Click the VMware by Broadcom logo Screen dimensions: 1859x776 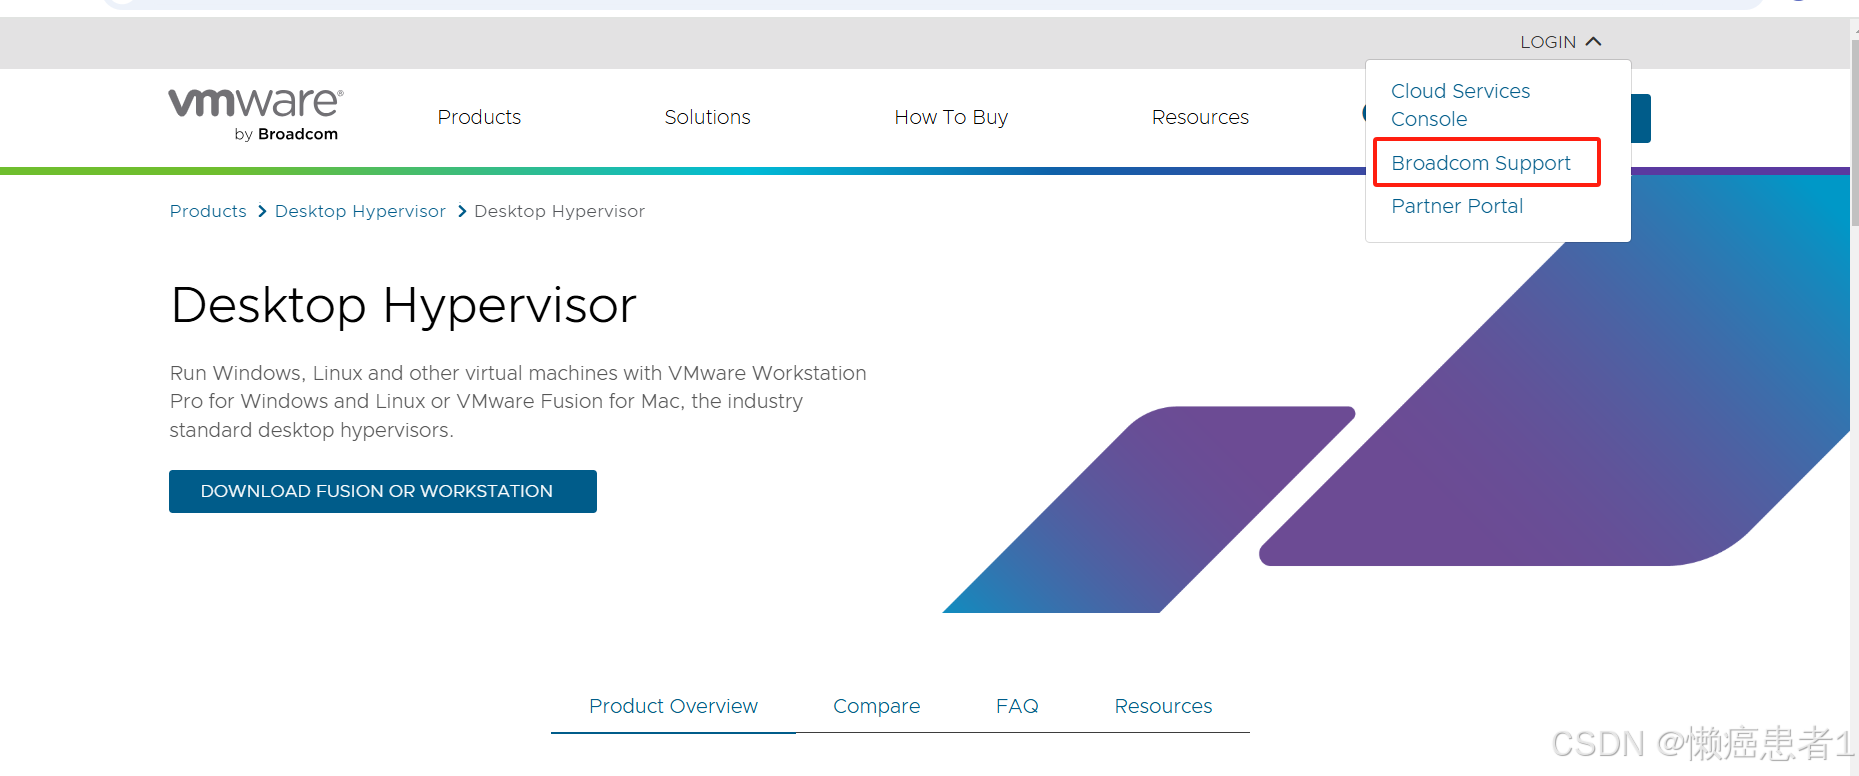click(256, 114)
